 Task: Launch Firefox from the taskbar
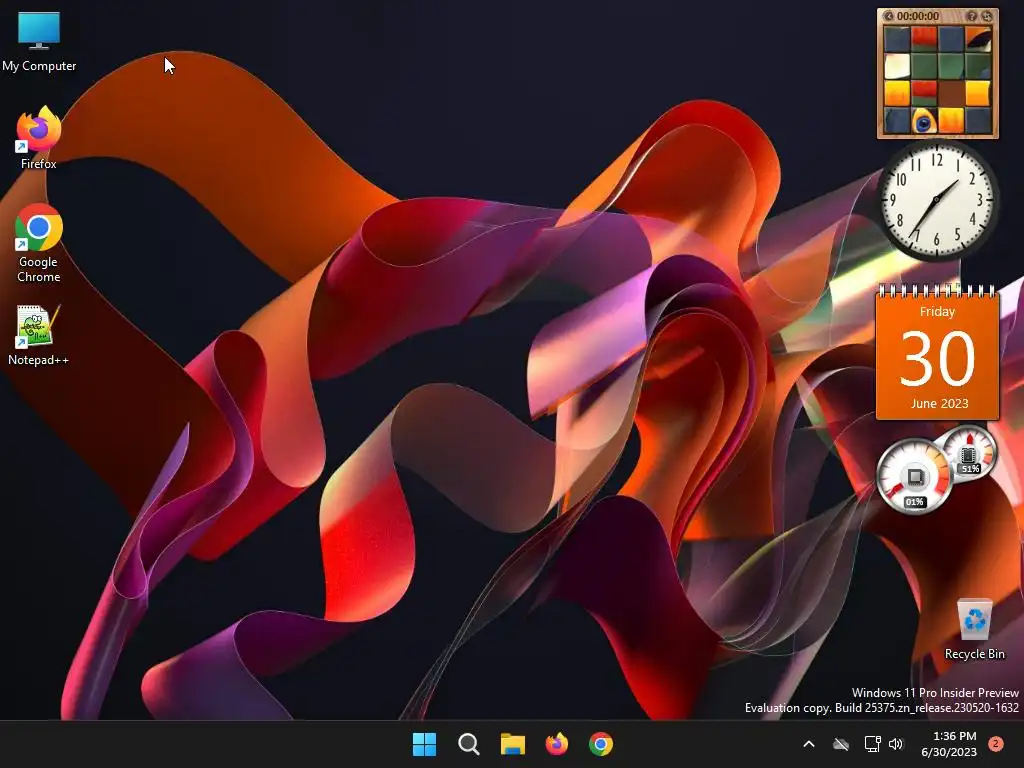coord(556,744)
